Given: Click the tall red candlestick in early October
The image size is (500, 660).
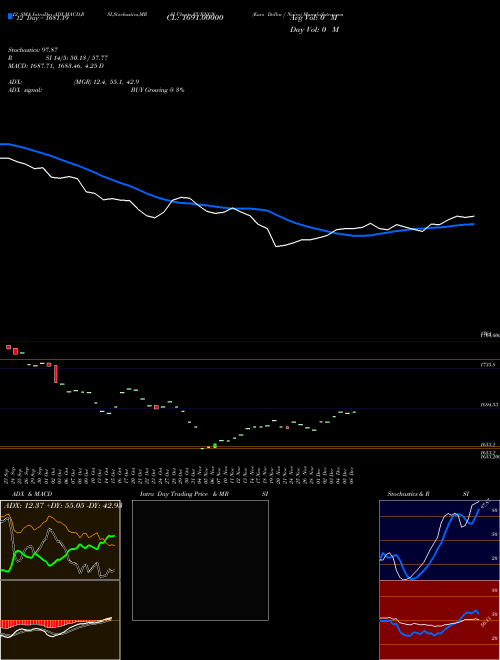Looking at the screenshot, I should tap(56, 374).
